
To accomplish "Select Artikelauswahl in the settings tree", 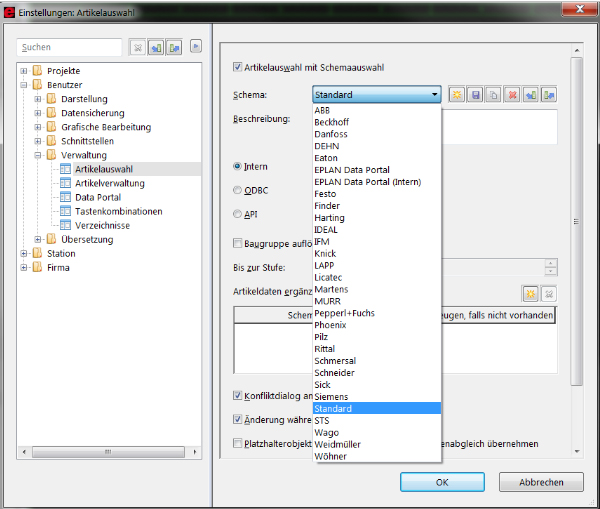I will (104, 169).
